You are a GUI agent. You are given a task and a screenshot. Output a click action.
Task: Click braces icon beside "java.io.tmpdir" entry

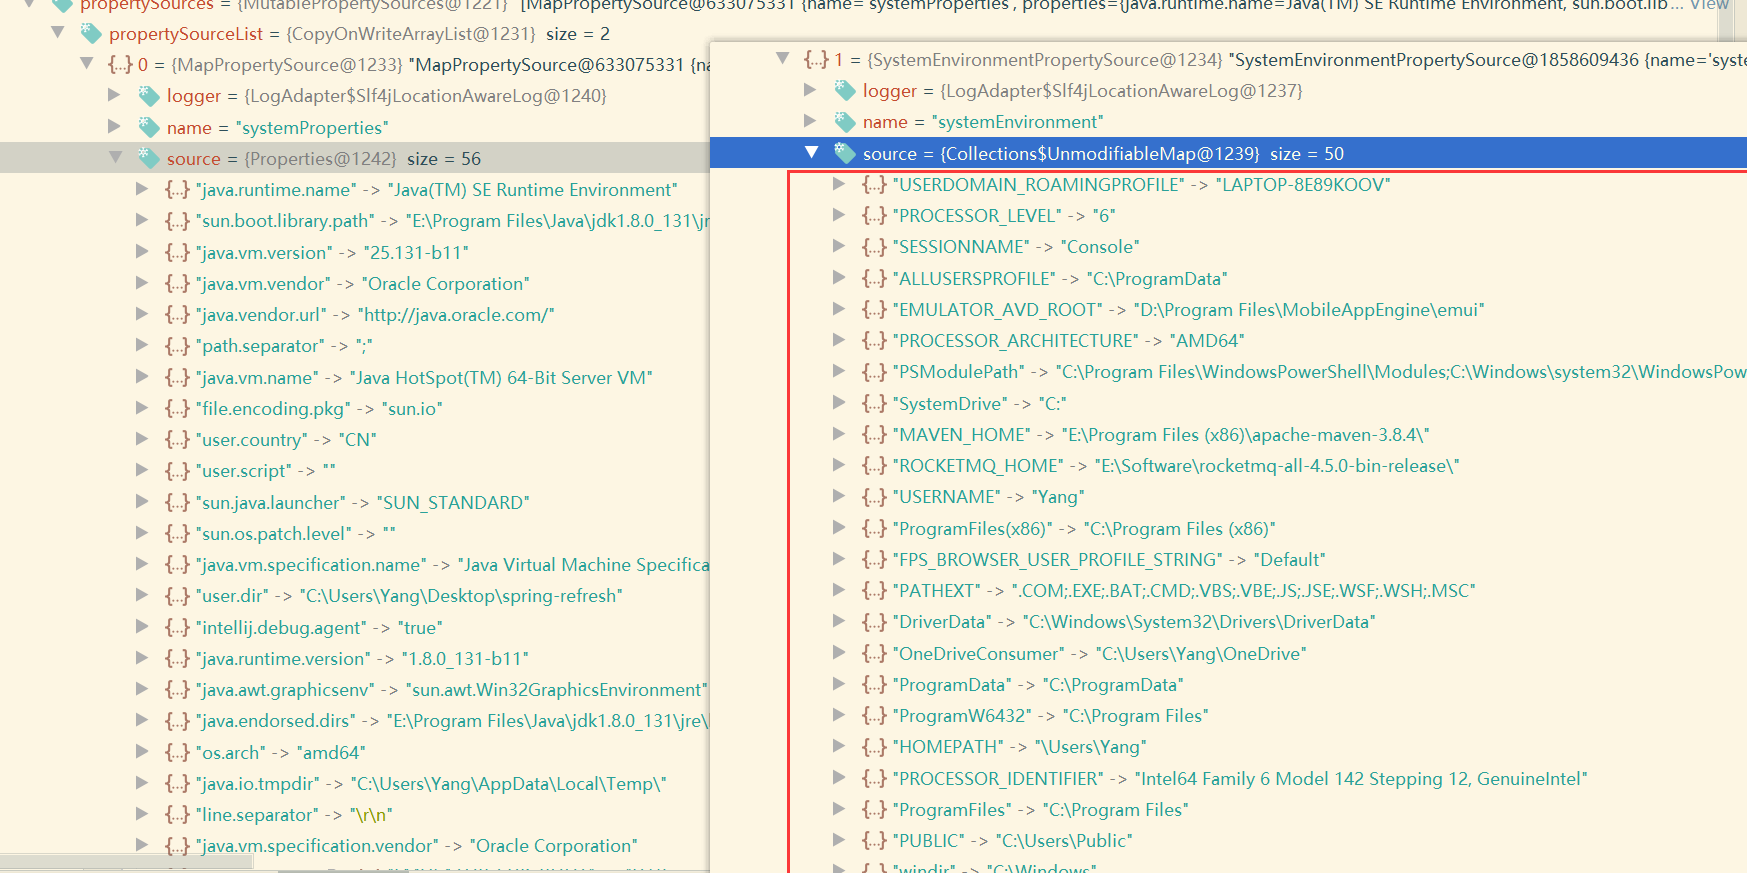click(177, 784)
